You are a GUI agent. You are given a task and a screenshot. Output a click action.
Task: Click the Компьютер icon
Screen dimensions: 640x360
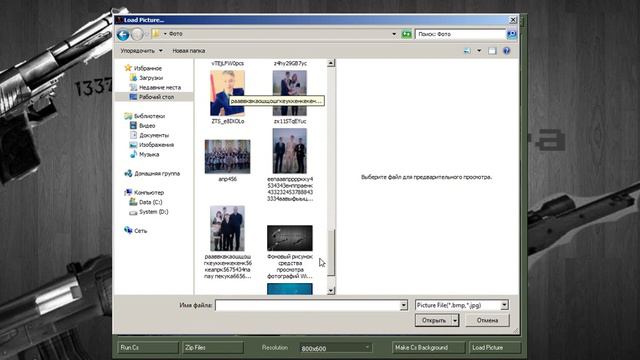128,192
